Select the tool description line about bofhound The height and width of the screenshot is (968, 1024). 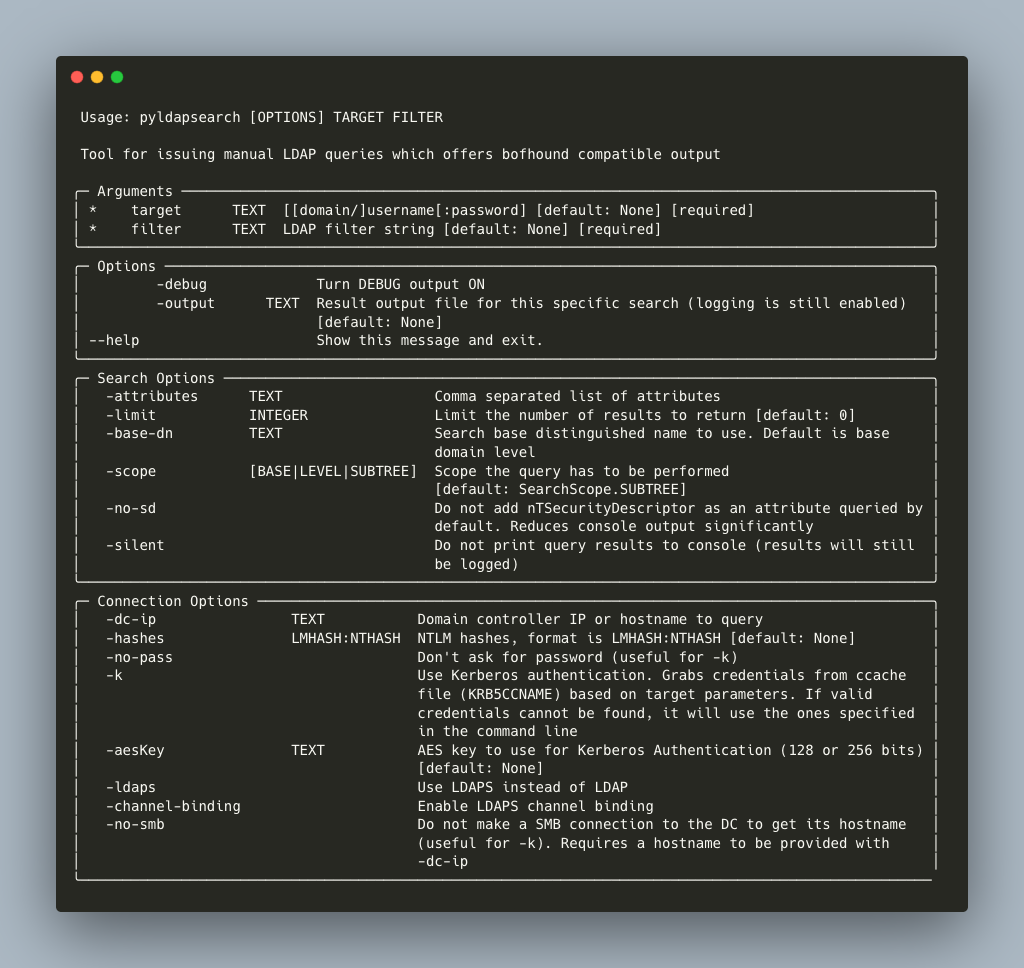coord(400,154)
